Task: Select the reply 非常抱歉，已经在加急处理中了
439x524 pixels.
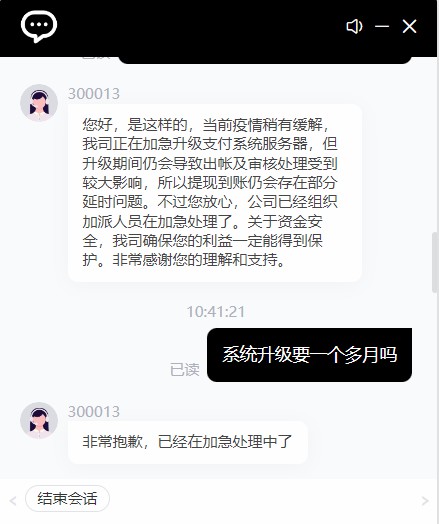Action: pyautogui.click(x=187, y=442)
